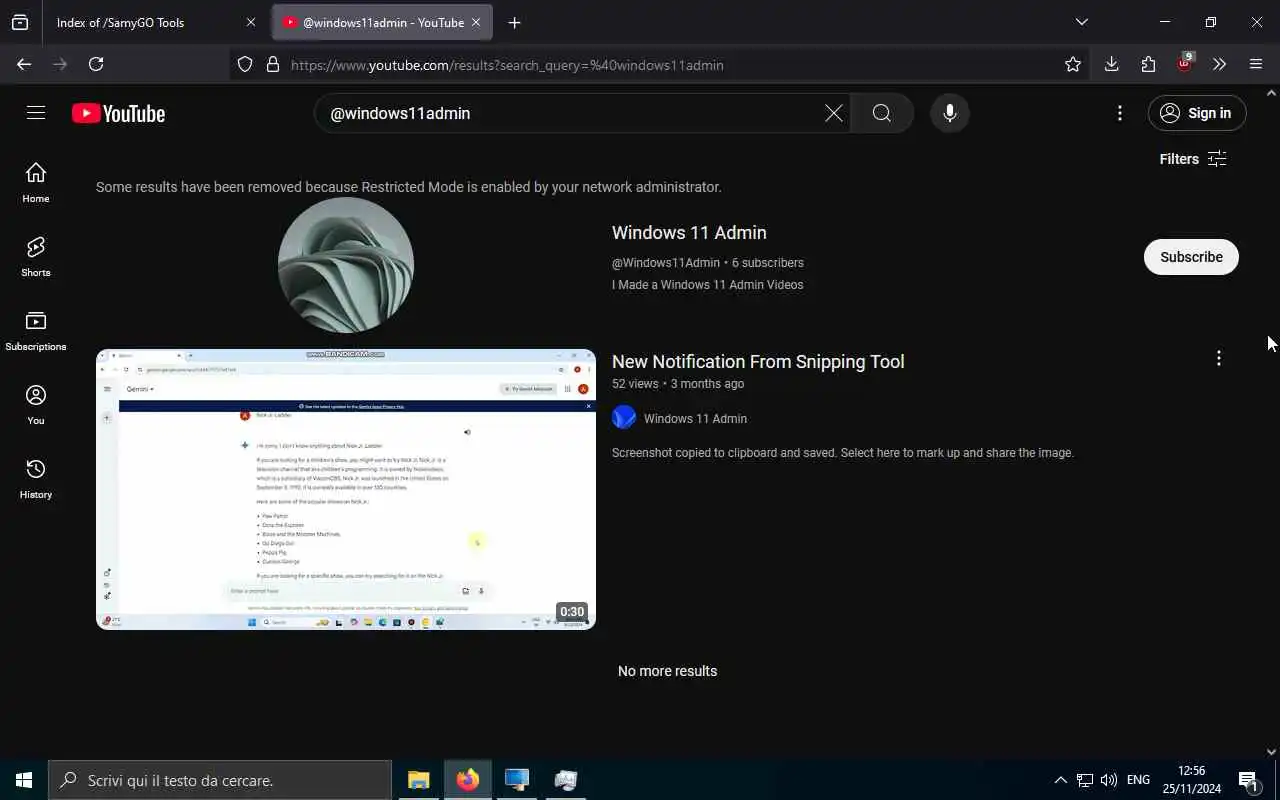This screenshot has height=800, width=1280.
Task: Select the @windows11admin YouTube tab
Action: (382, 22)
